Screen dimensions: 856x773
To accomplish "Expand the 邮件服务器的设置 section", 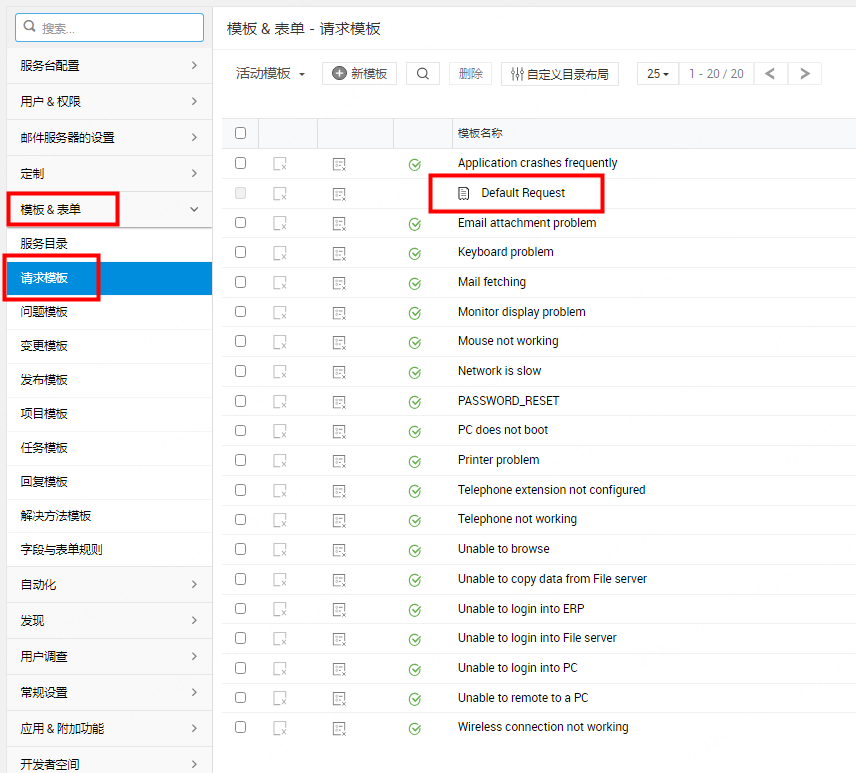I will (109, 138).
